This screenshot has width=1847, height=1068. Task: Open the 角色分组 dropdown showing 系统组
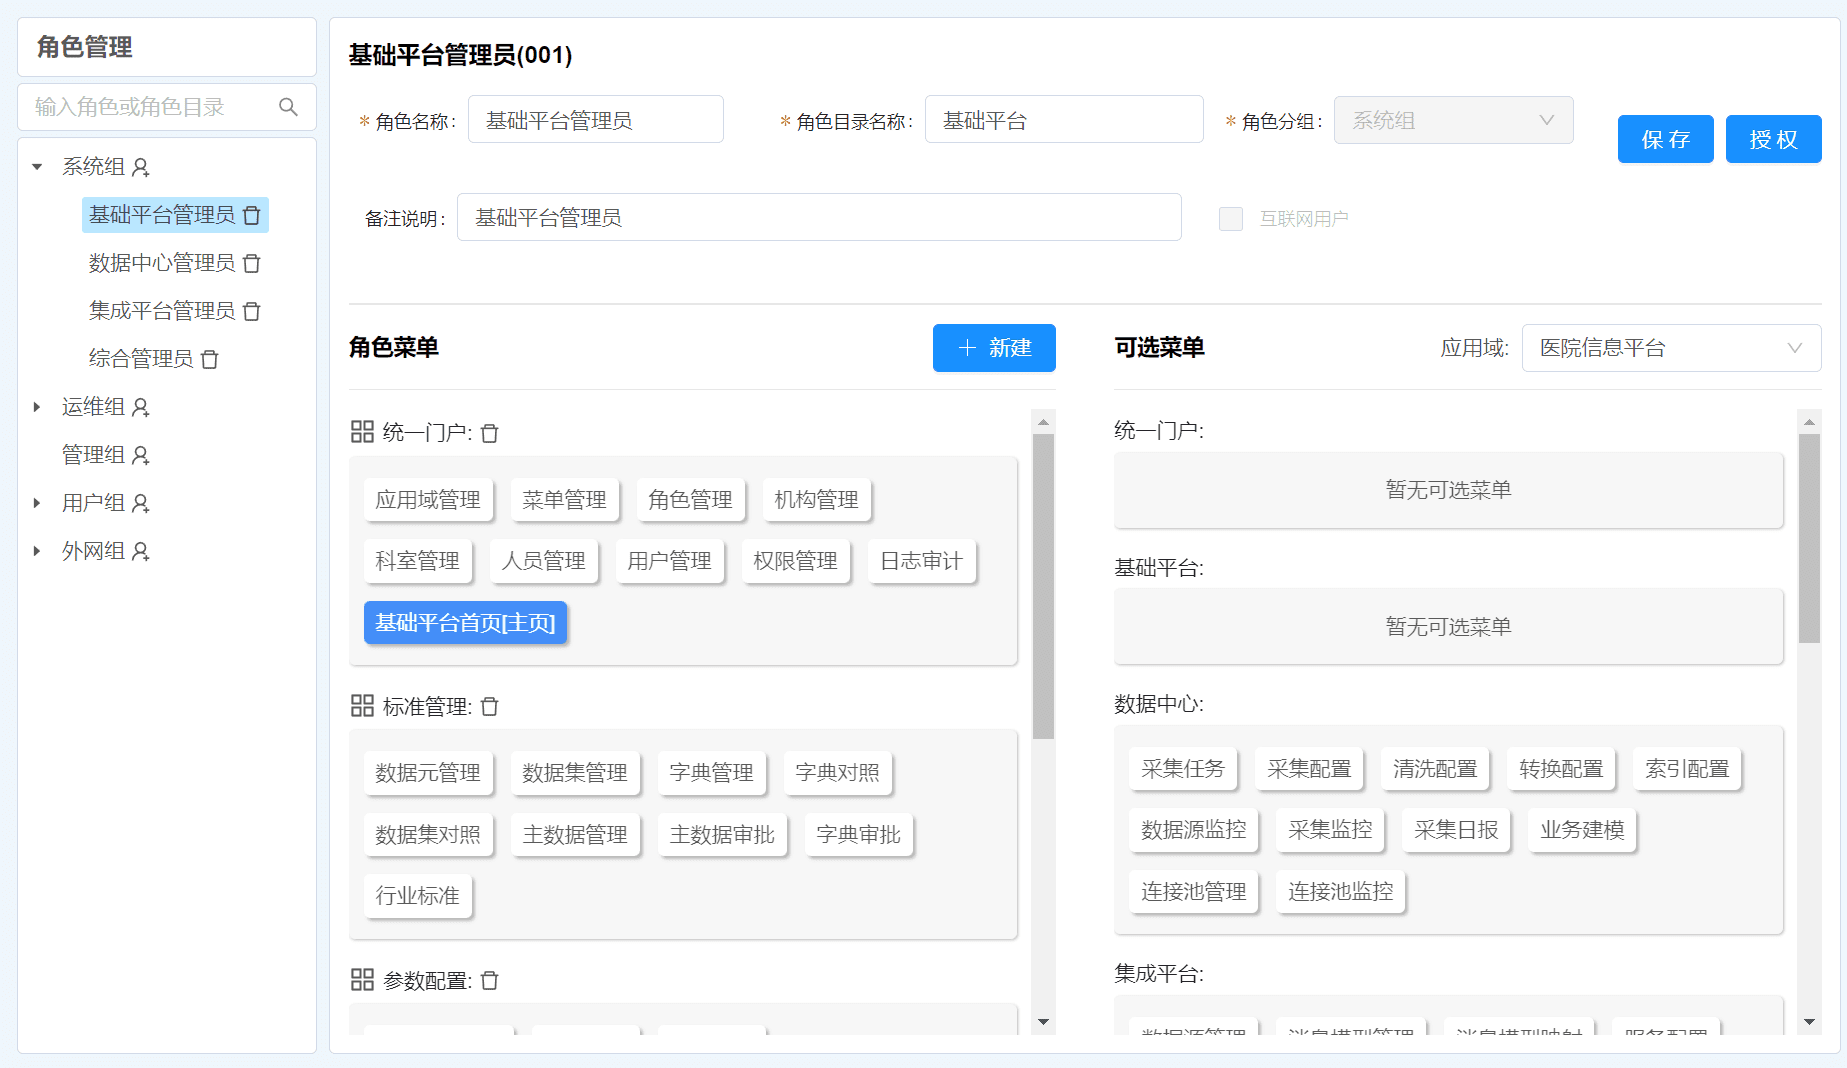point(1453,120)
